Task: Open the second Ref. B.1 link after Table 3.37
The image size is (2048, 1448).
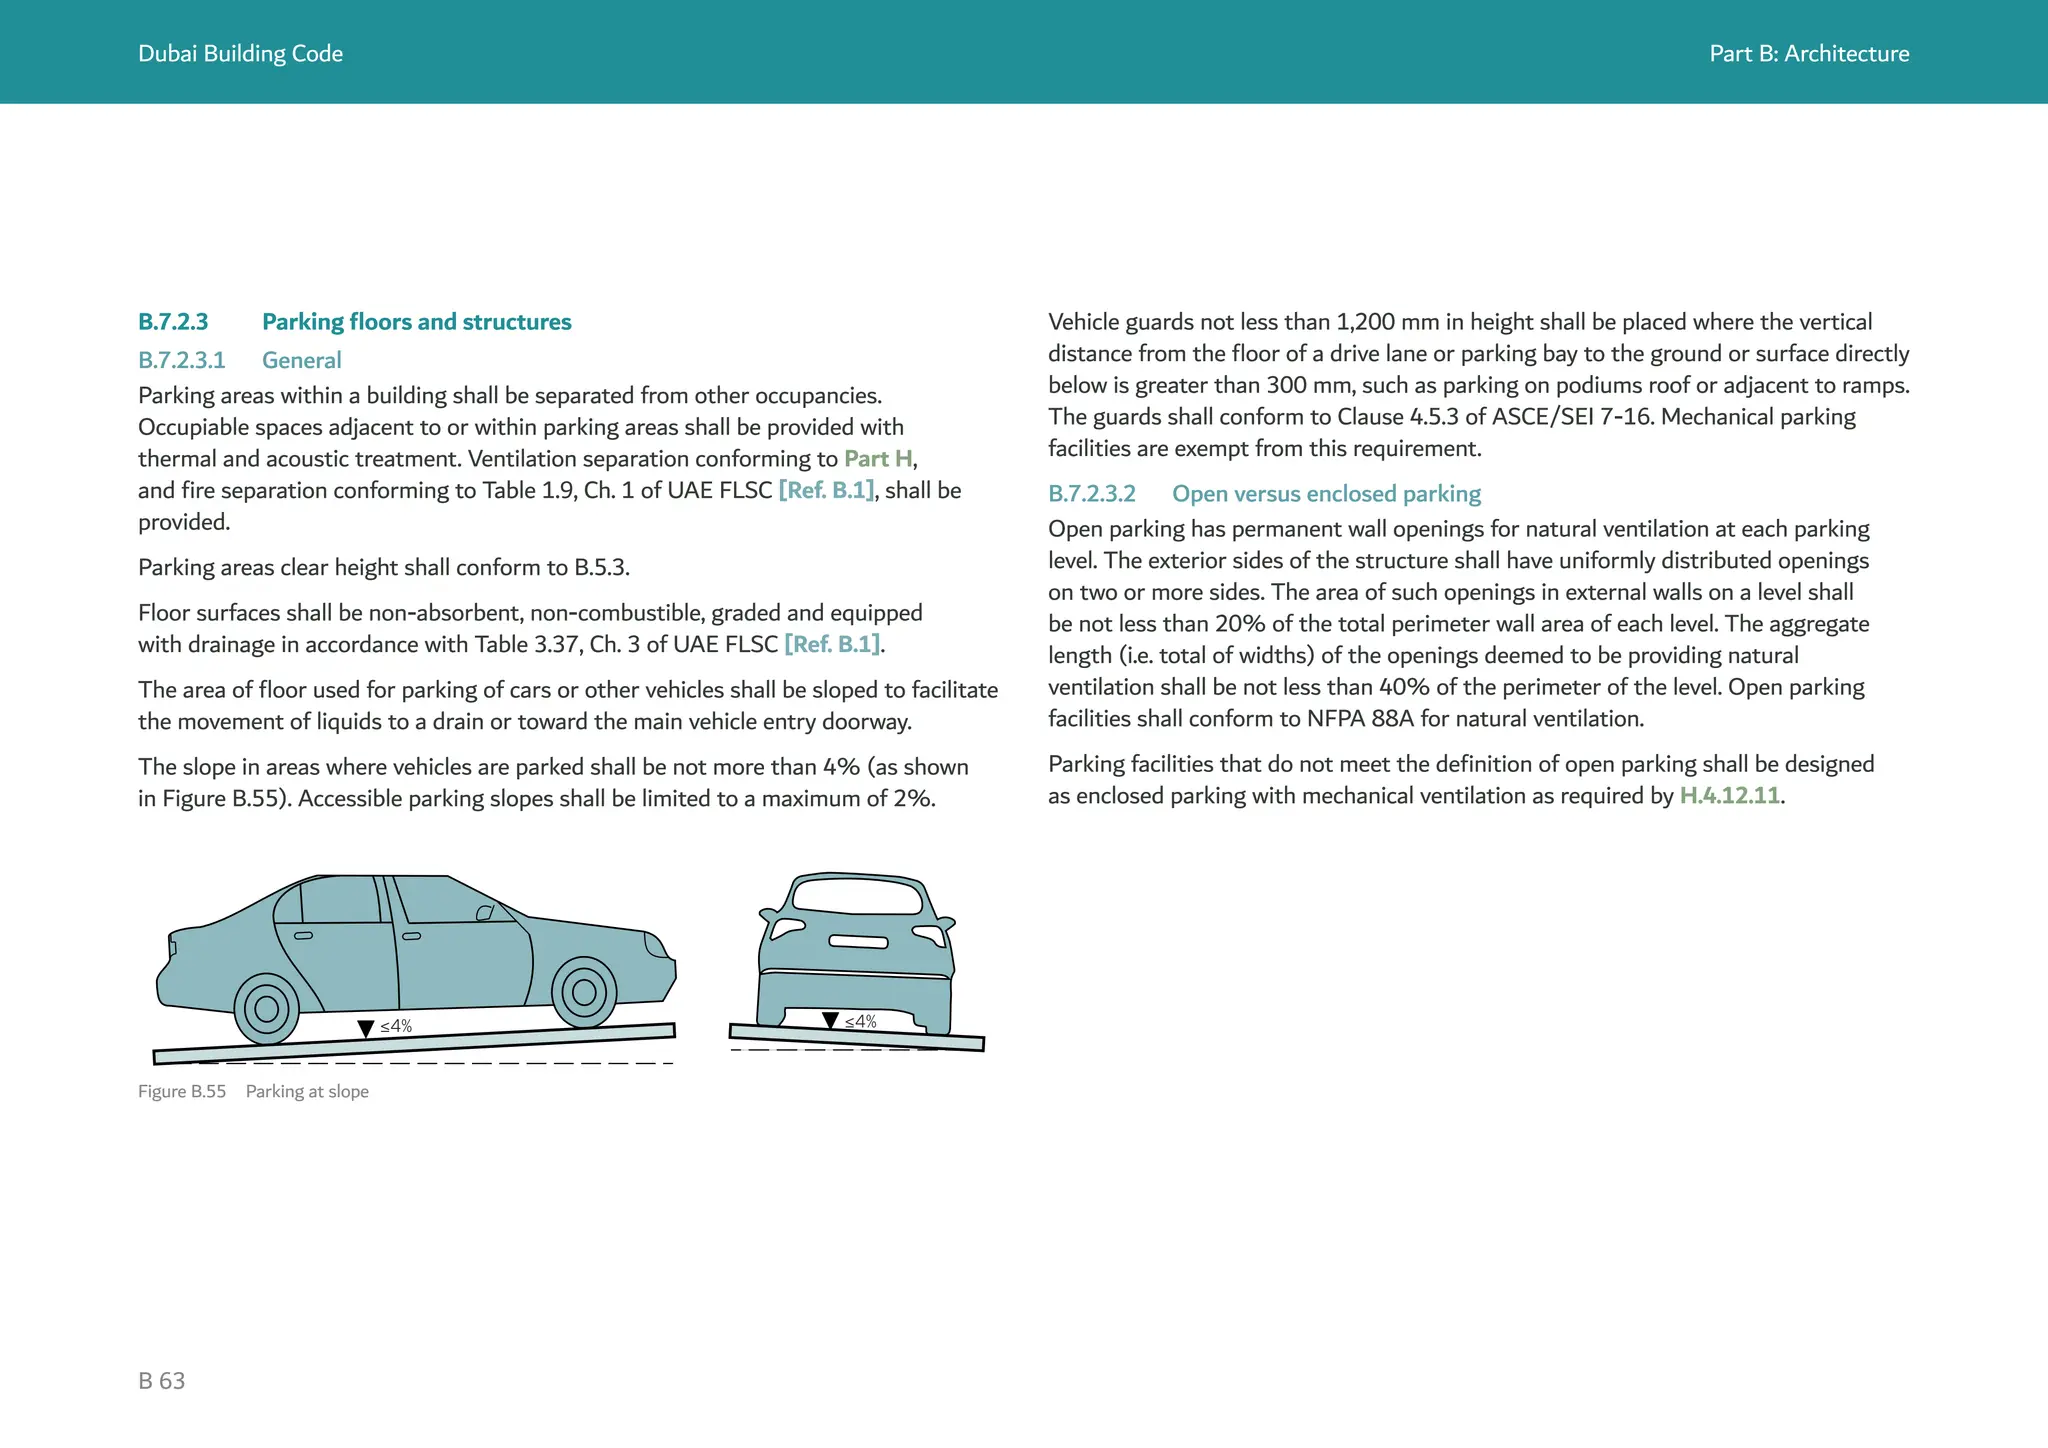Action: point(832,645)
